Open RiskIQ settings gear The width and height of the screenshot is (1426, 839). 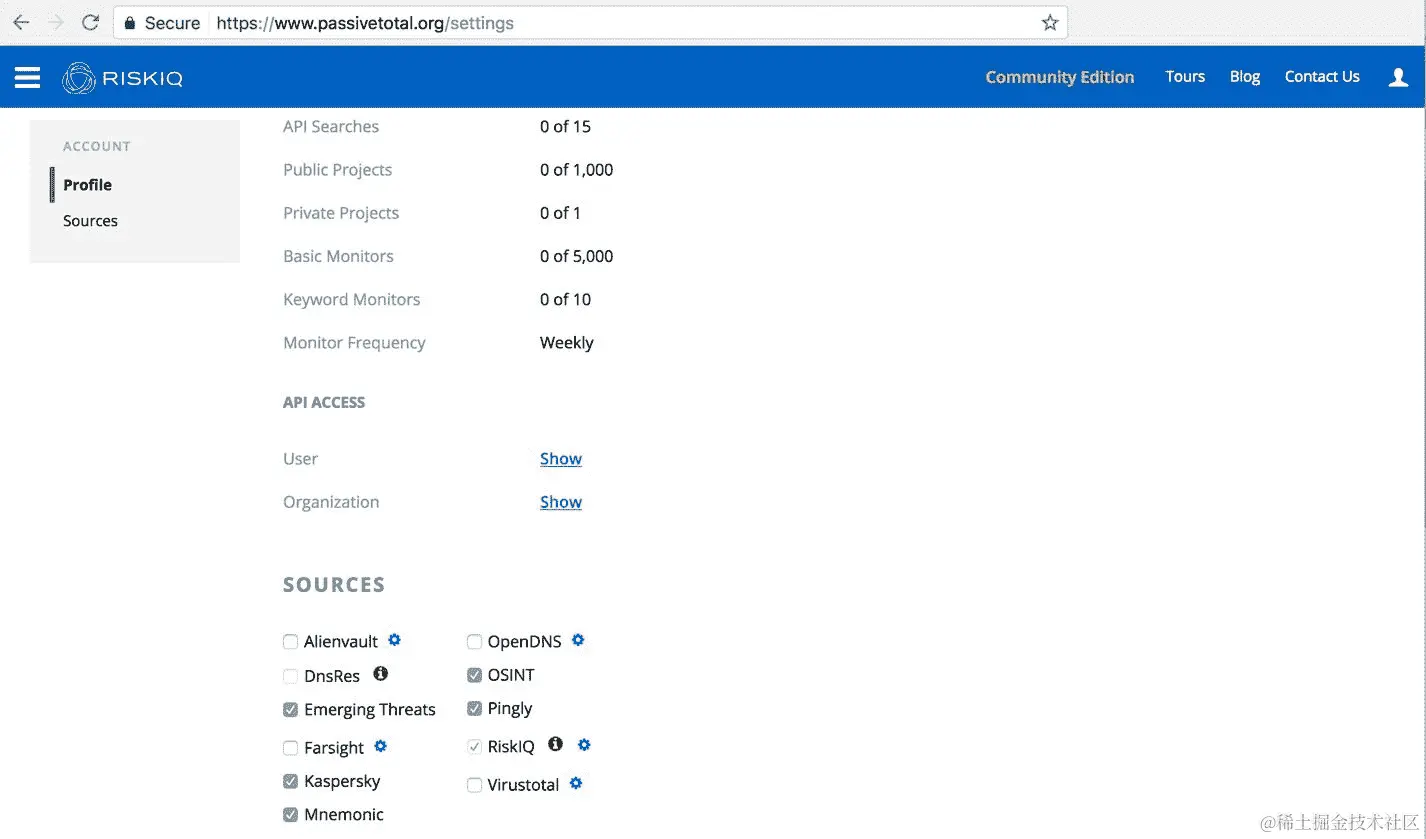click(585, 744)
